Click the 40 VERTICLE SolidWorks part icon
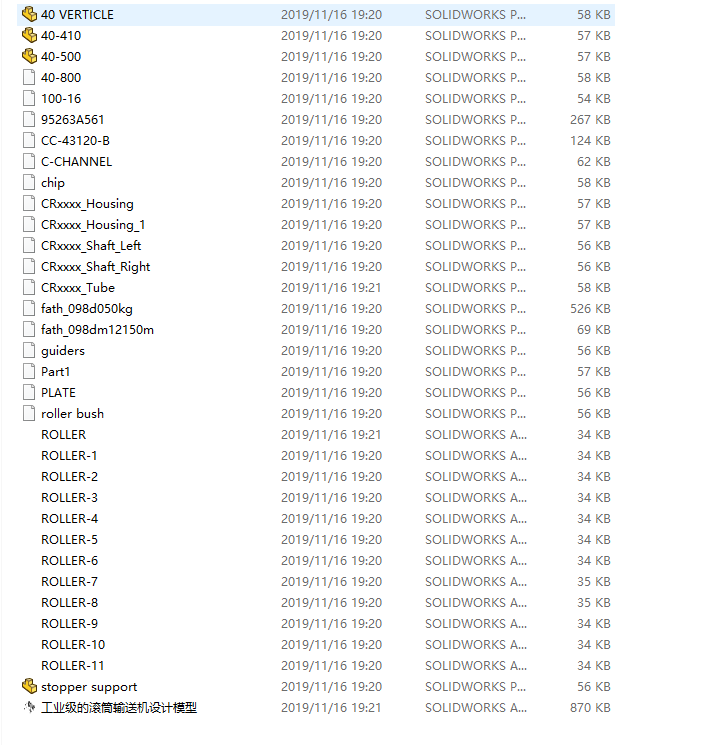 (29, 15)
